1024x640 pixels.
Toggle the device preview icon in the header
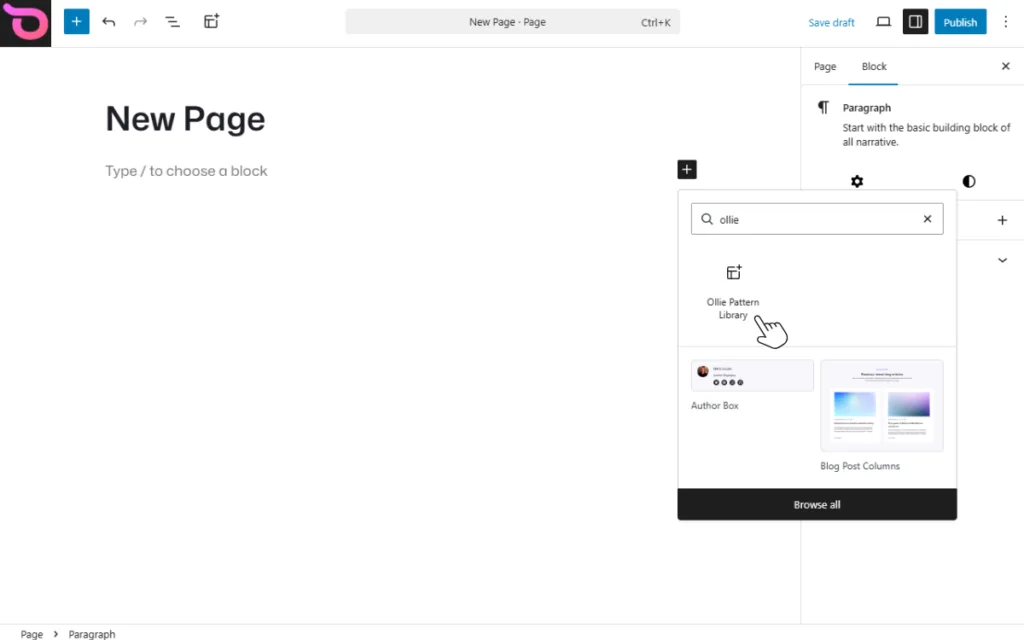click(883, 21)
